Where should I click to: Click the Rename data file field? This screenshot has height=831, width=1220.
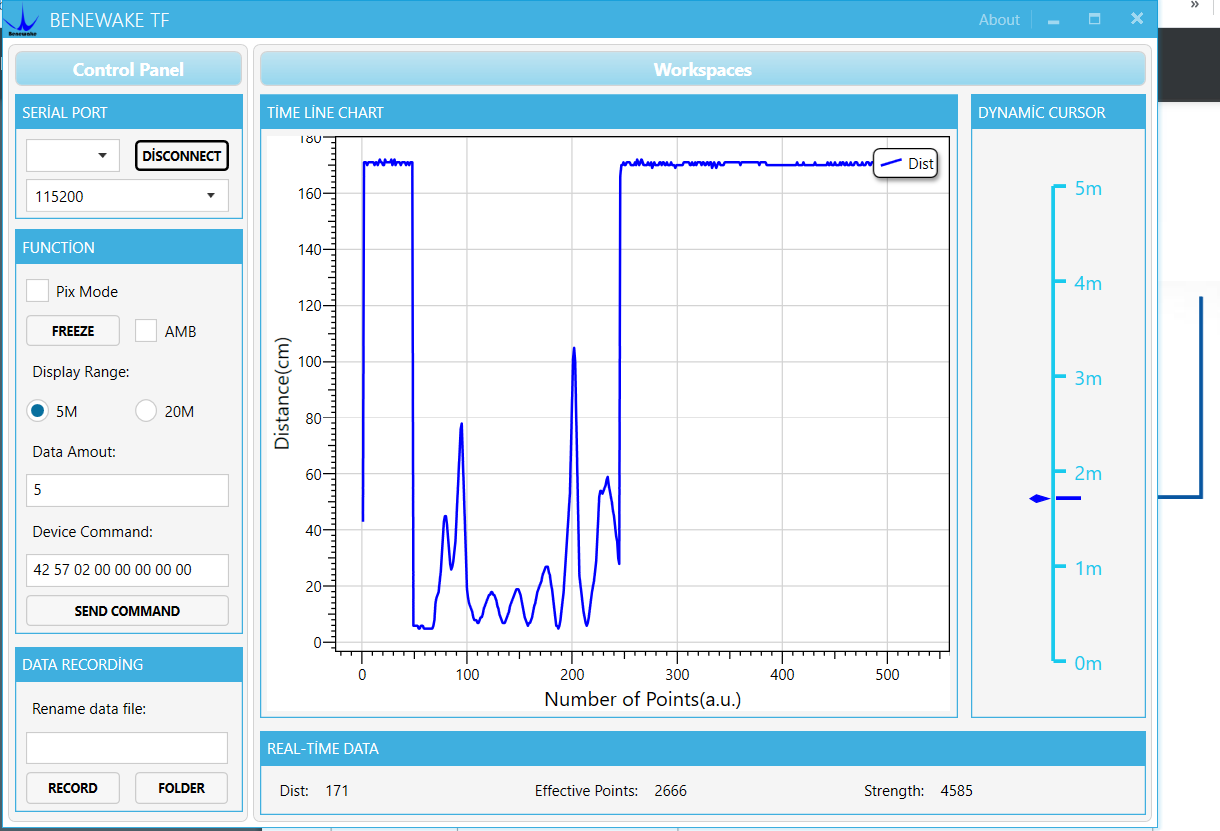pyautogui.click(x=127, y=748)
